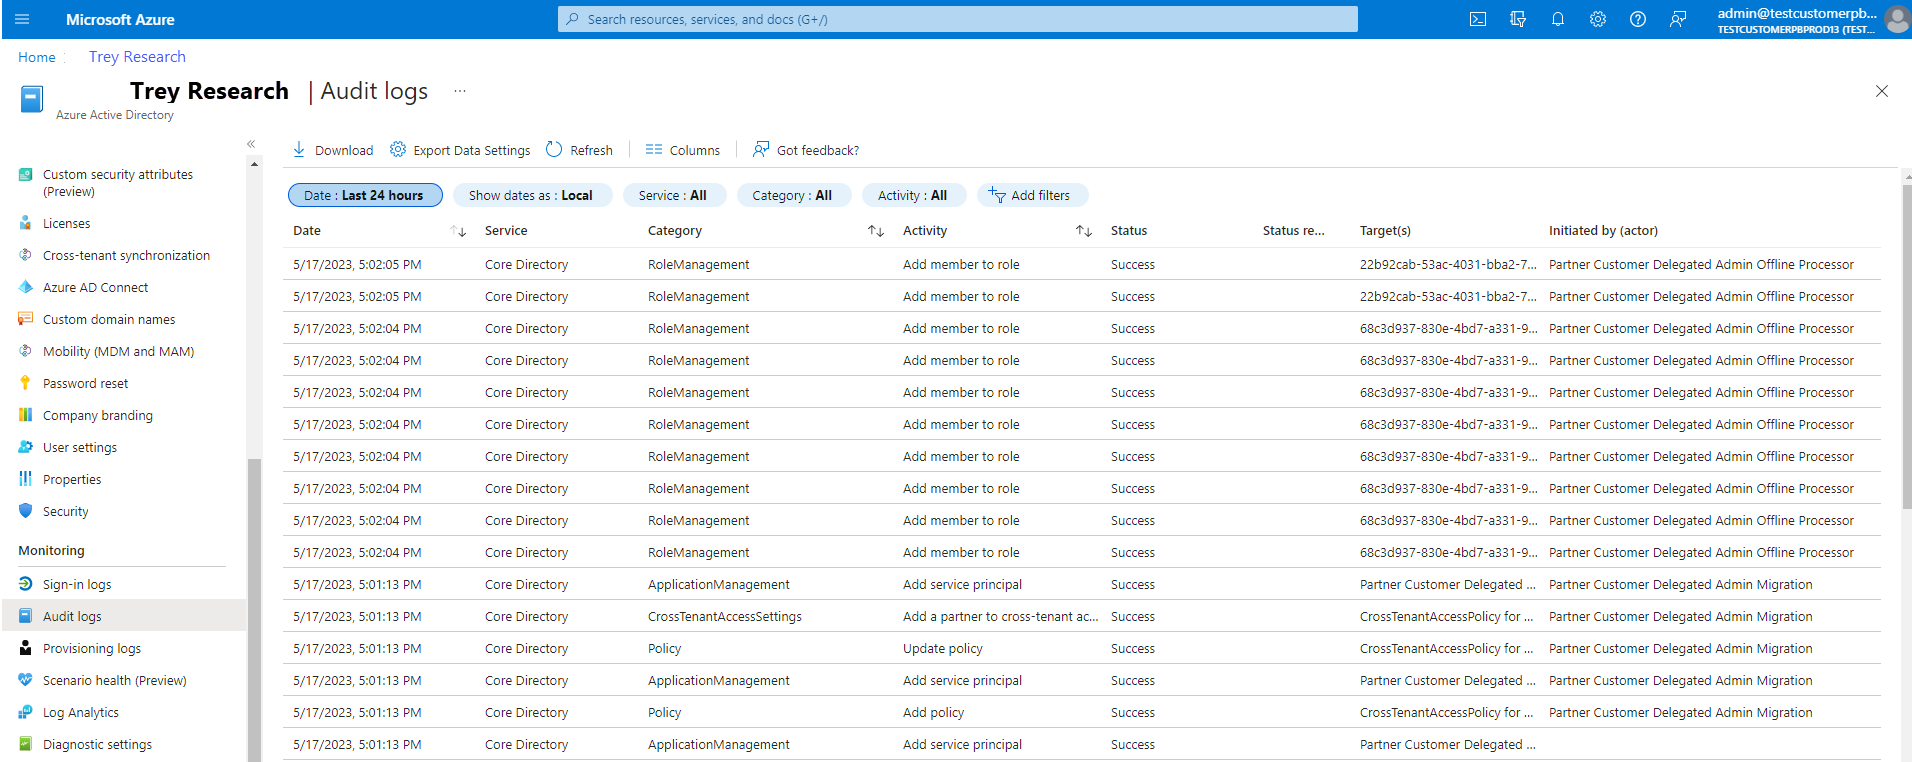Click the Status re... column header

[1293, 231]
